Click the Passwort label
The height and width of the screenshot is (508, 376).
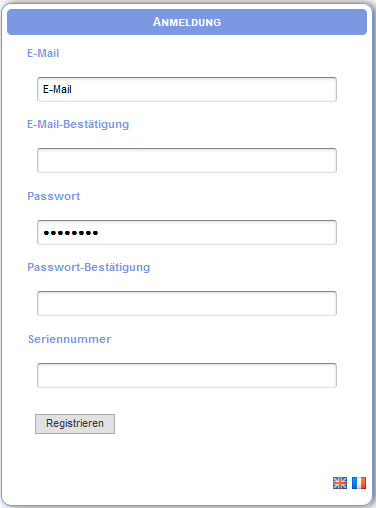54,196
